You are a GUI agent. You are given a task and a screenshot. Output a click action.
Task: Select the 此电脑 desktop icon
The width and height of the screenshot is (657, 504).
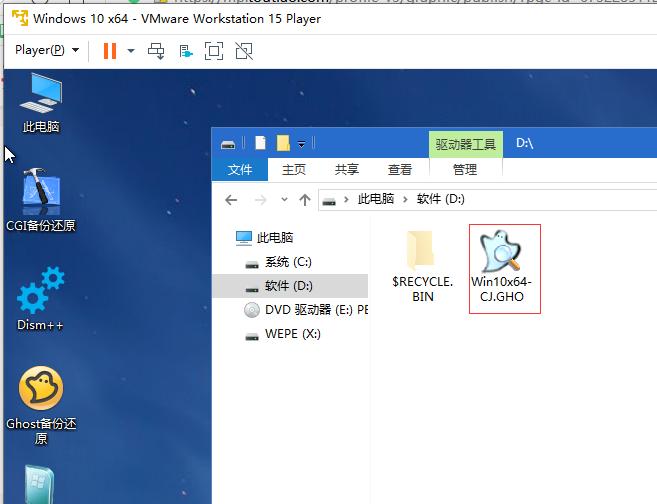click(x=41, y=103)
